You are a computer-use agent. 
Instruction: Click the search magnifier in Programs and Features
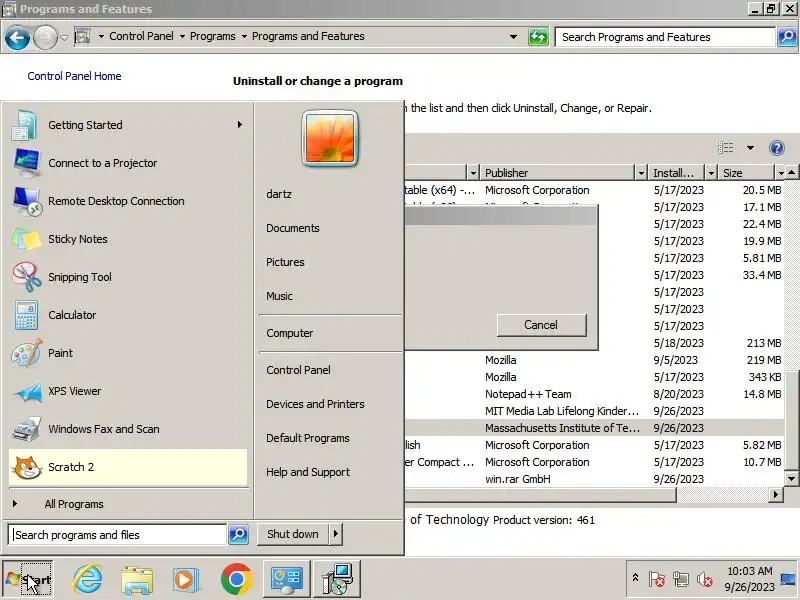click(x=787, y=37)
